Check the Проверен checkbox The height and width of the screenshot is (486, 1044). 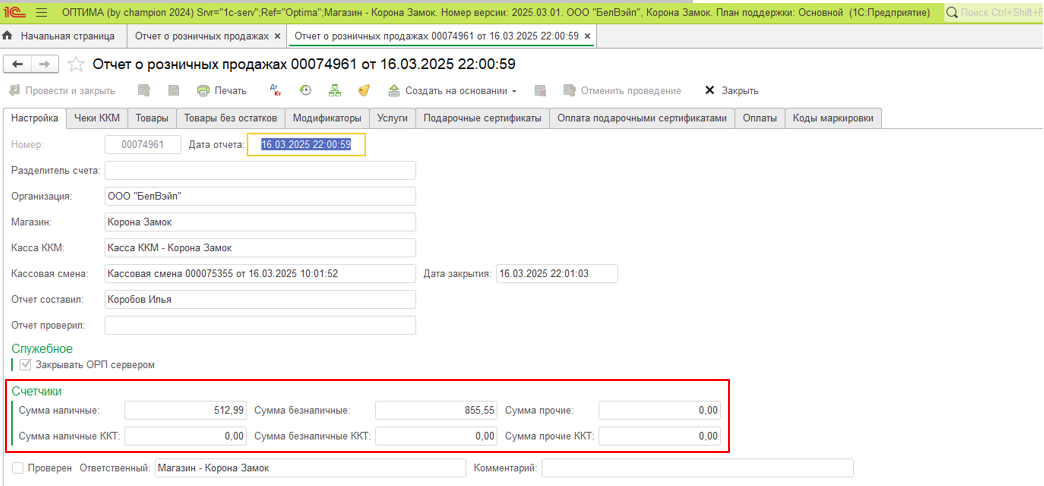click(x=17, y=468)
